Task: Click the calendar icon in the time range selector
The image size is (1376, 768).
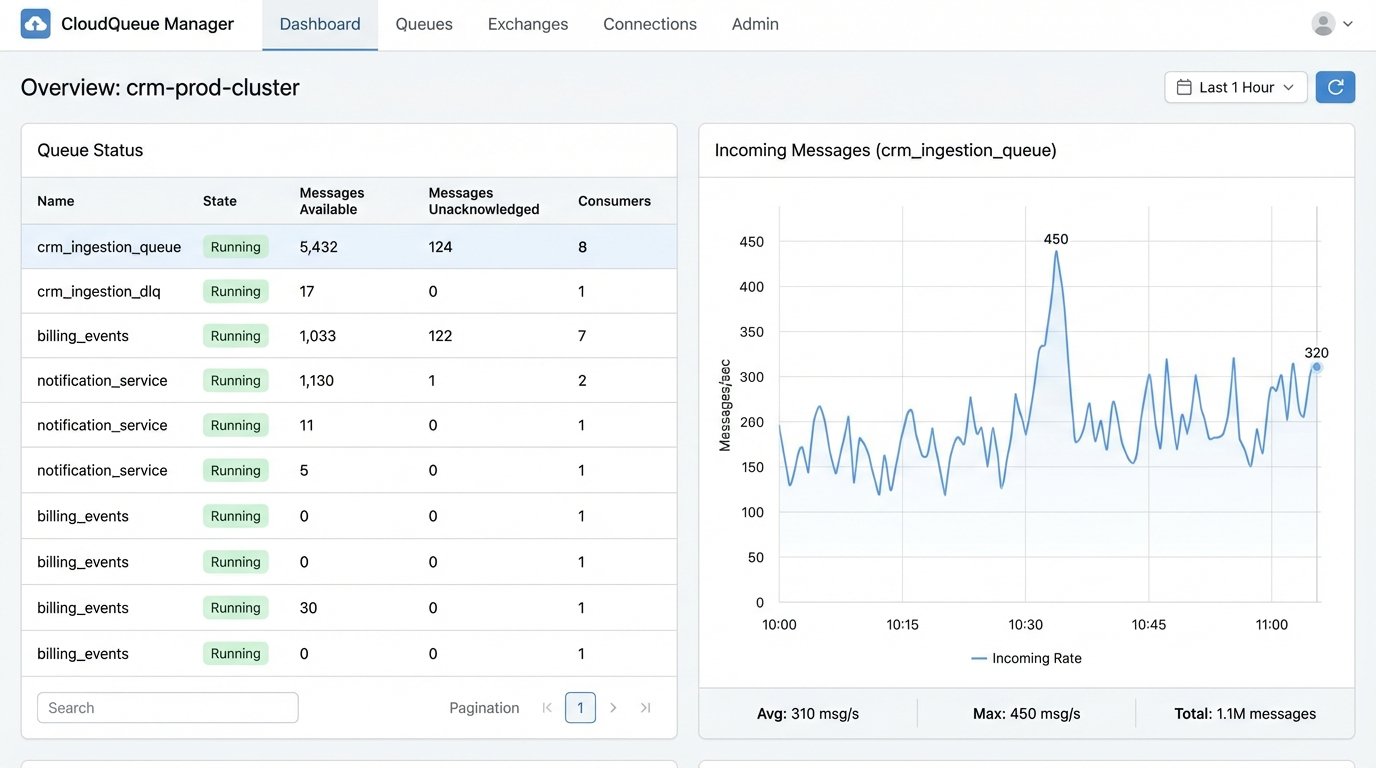Action: (1184, 87)
